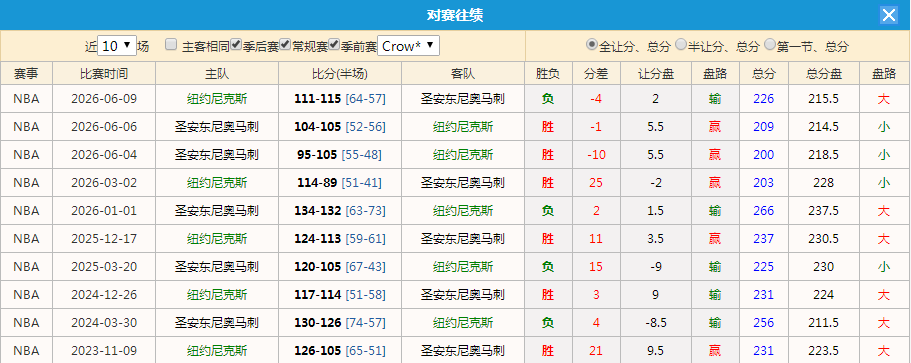911x363 pixels.
Task: Click the 比赛时间 column header
Action: coord(104,74)
